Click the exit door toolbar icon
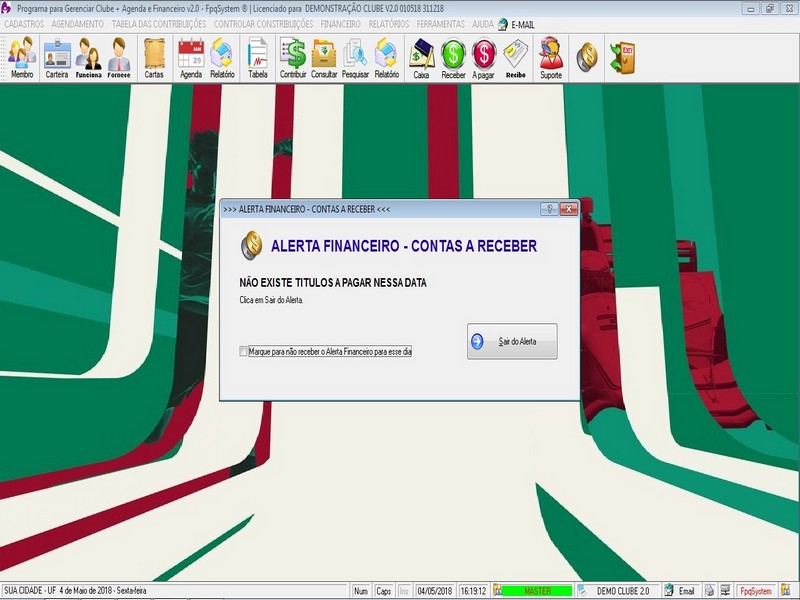The height and width of the screenshot is (600, 800). point(622,57)
